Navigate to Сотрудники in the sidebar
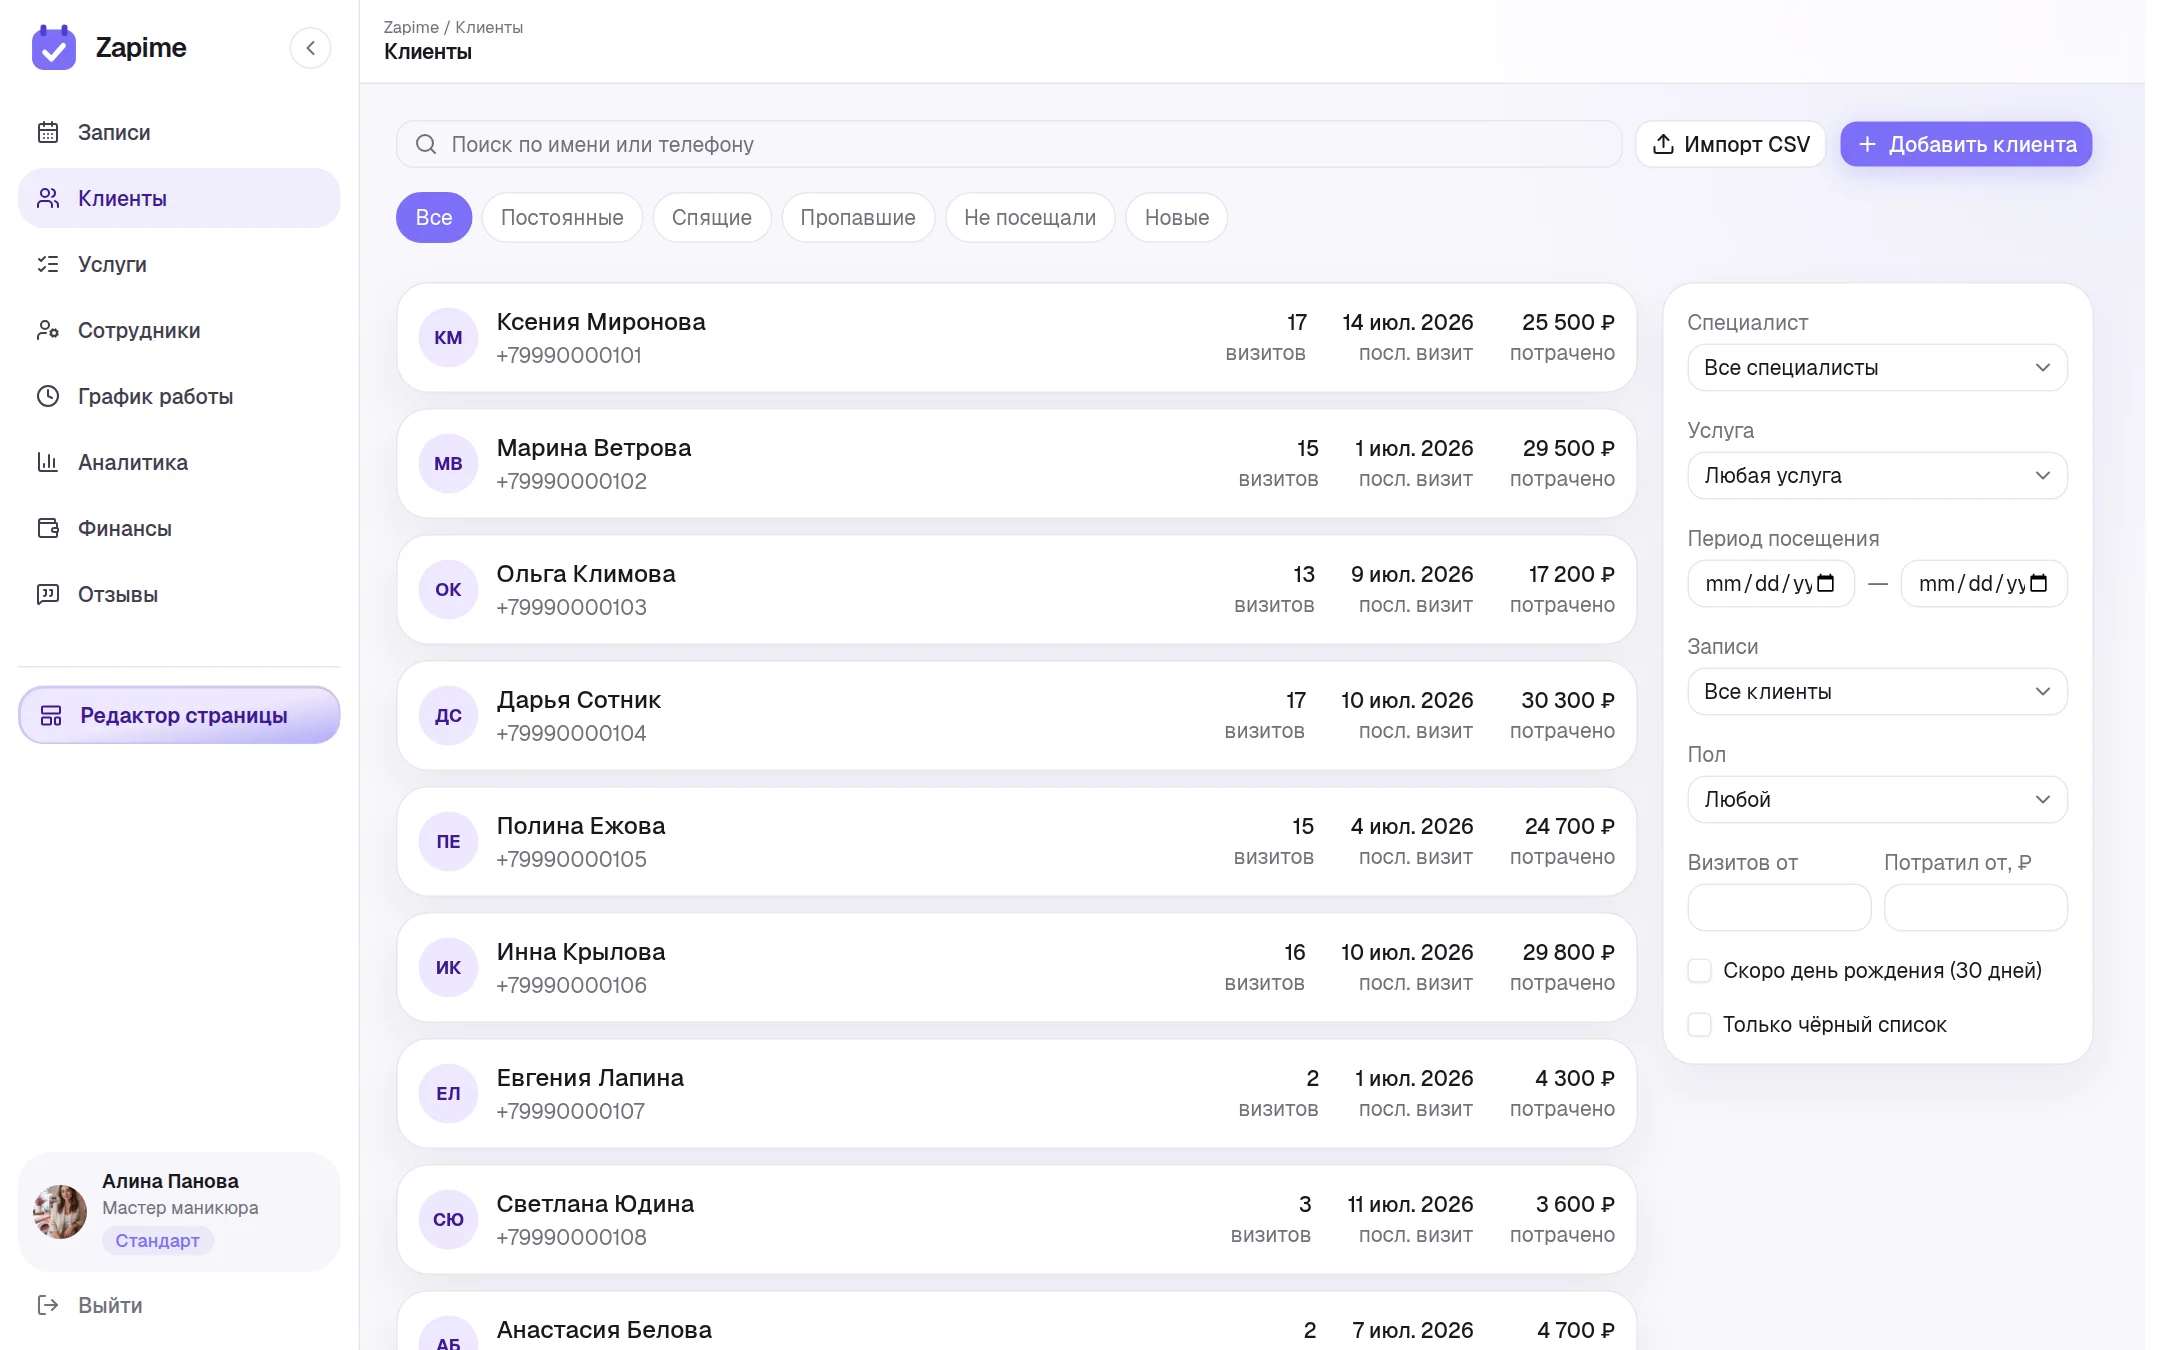 [179, 330]
